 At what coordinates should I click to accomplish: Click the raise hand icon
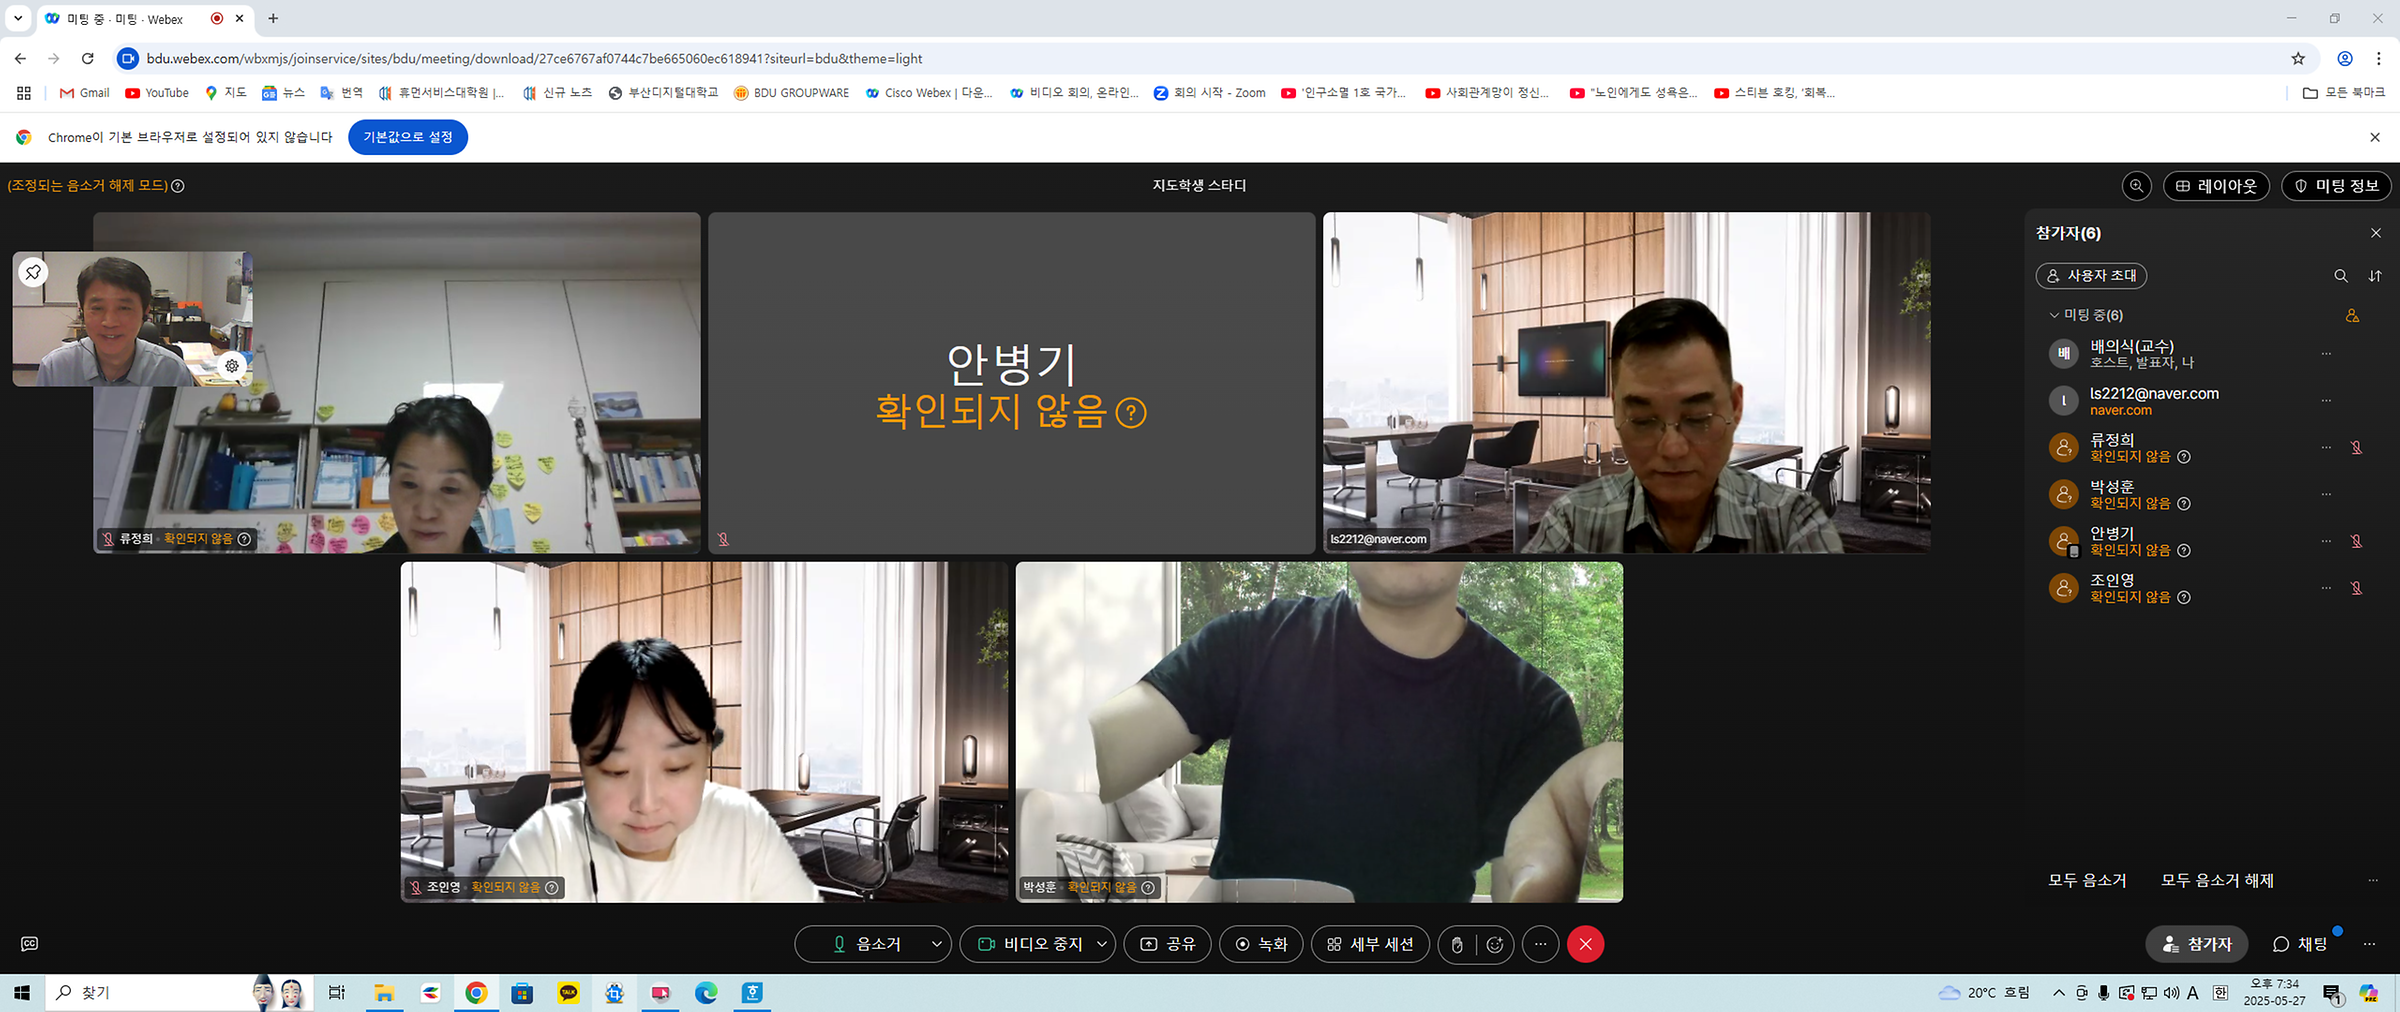click(x=1457, y=945)
